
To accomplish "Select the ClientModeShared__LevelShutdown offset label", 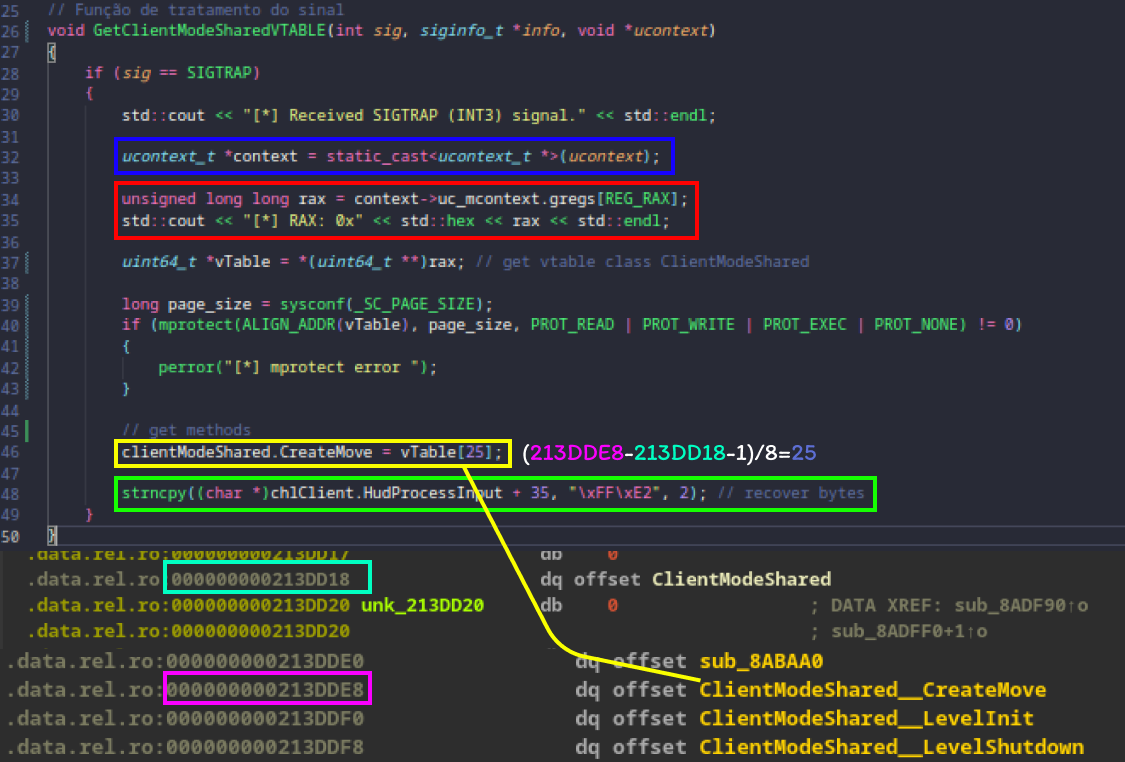I will pos(891,747).
